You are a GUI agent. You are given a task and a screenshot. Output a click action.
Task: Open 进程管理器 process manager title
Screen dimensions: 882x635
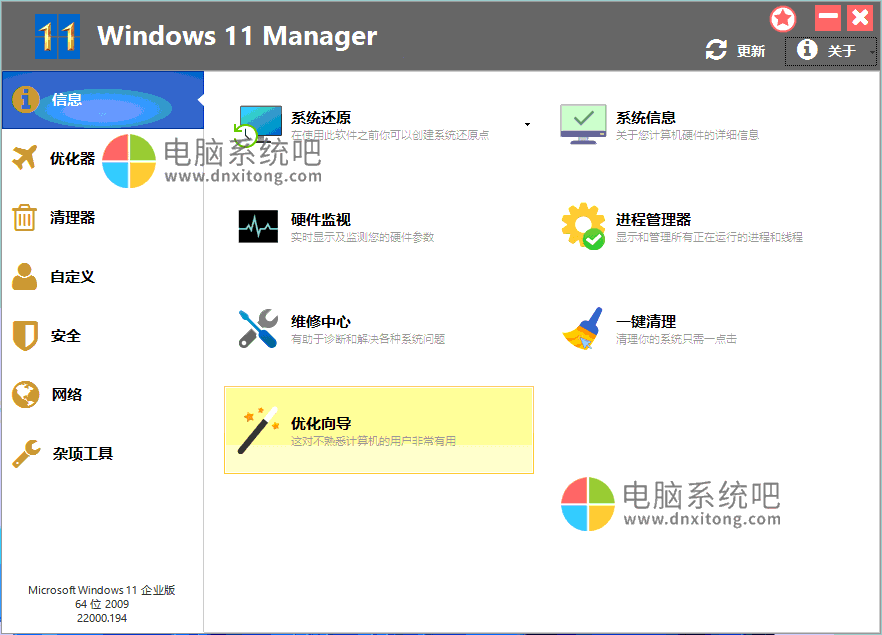click(653, 219)
